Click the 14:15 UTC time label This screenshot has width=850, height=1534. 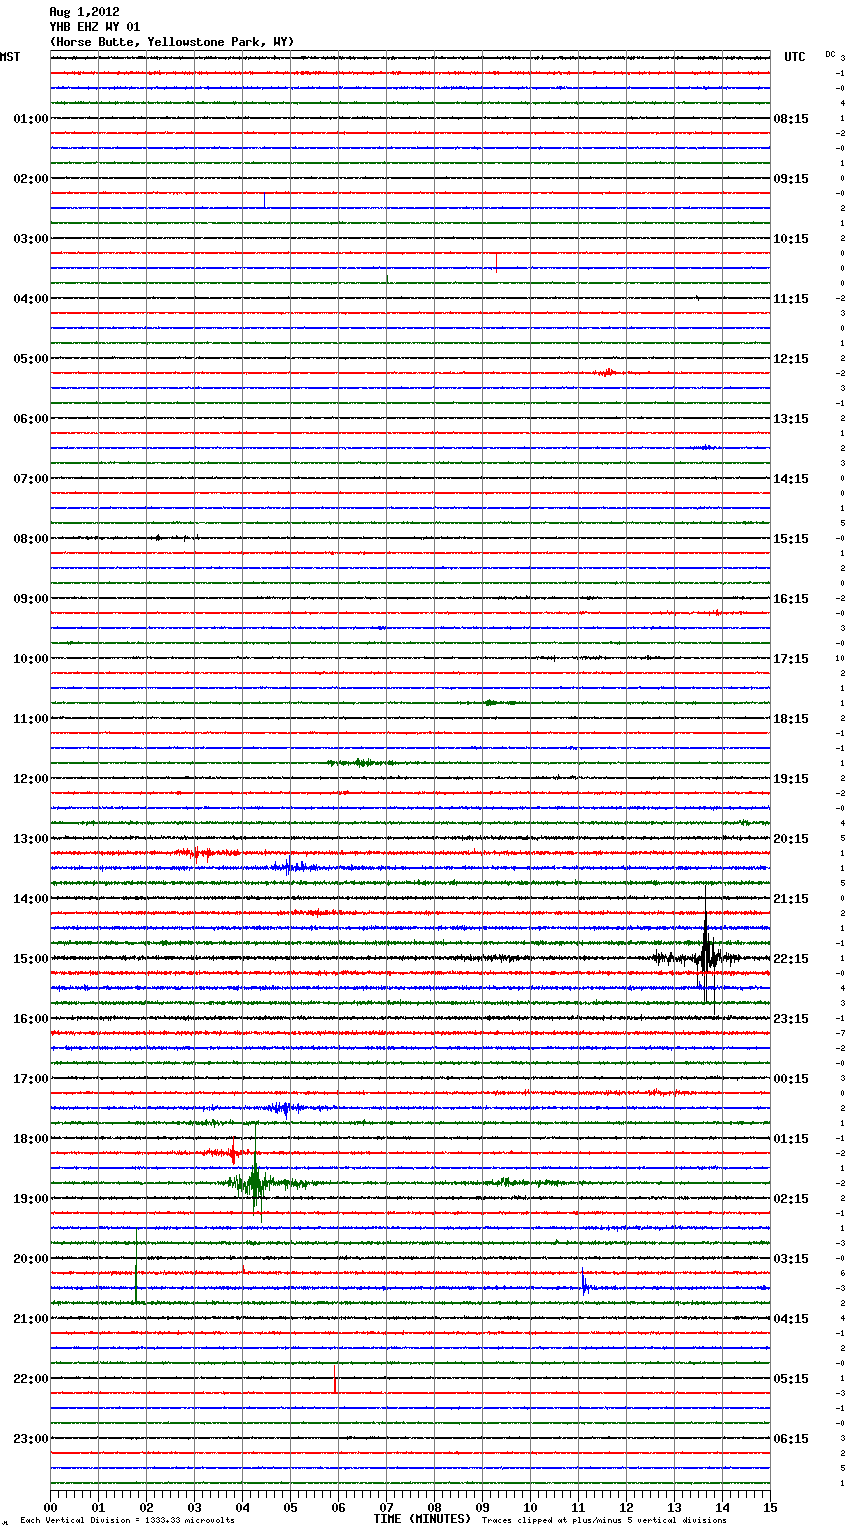[x=791, y=479]
